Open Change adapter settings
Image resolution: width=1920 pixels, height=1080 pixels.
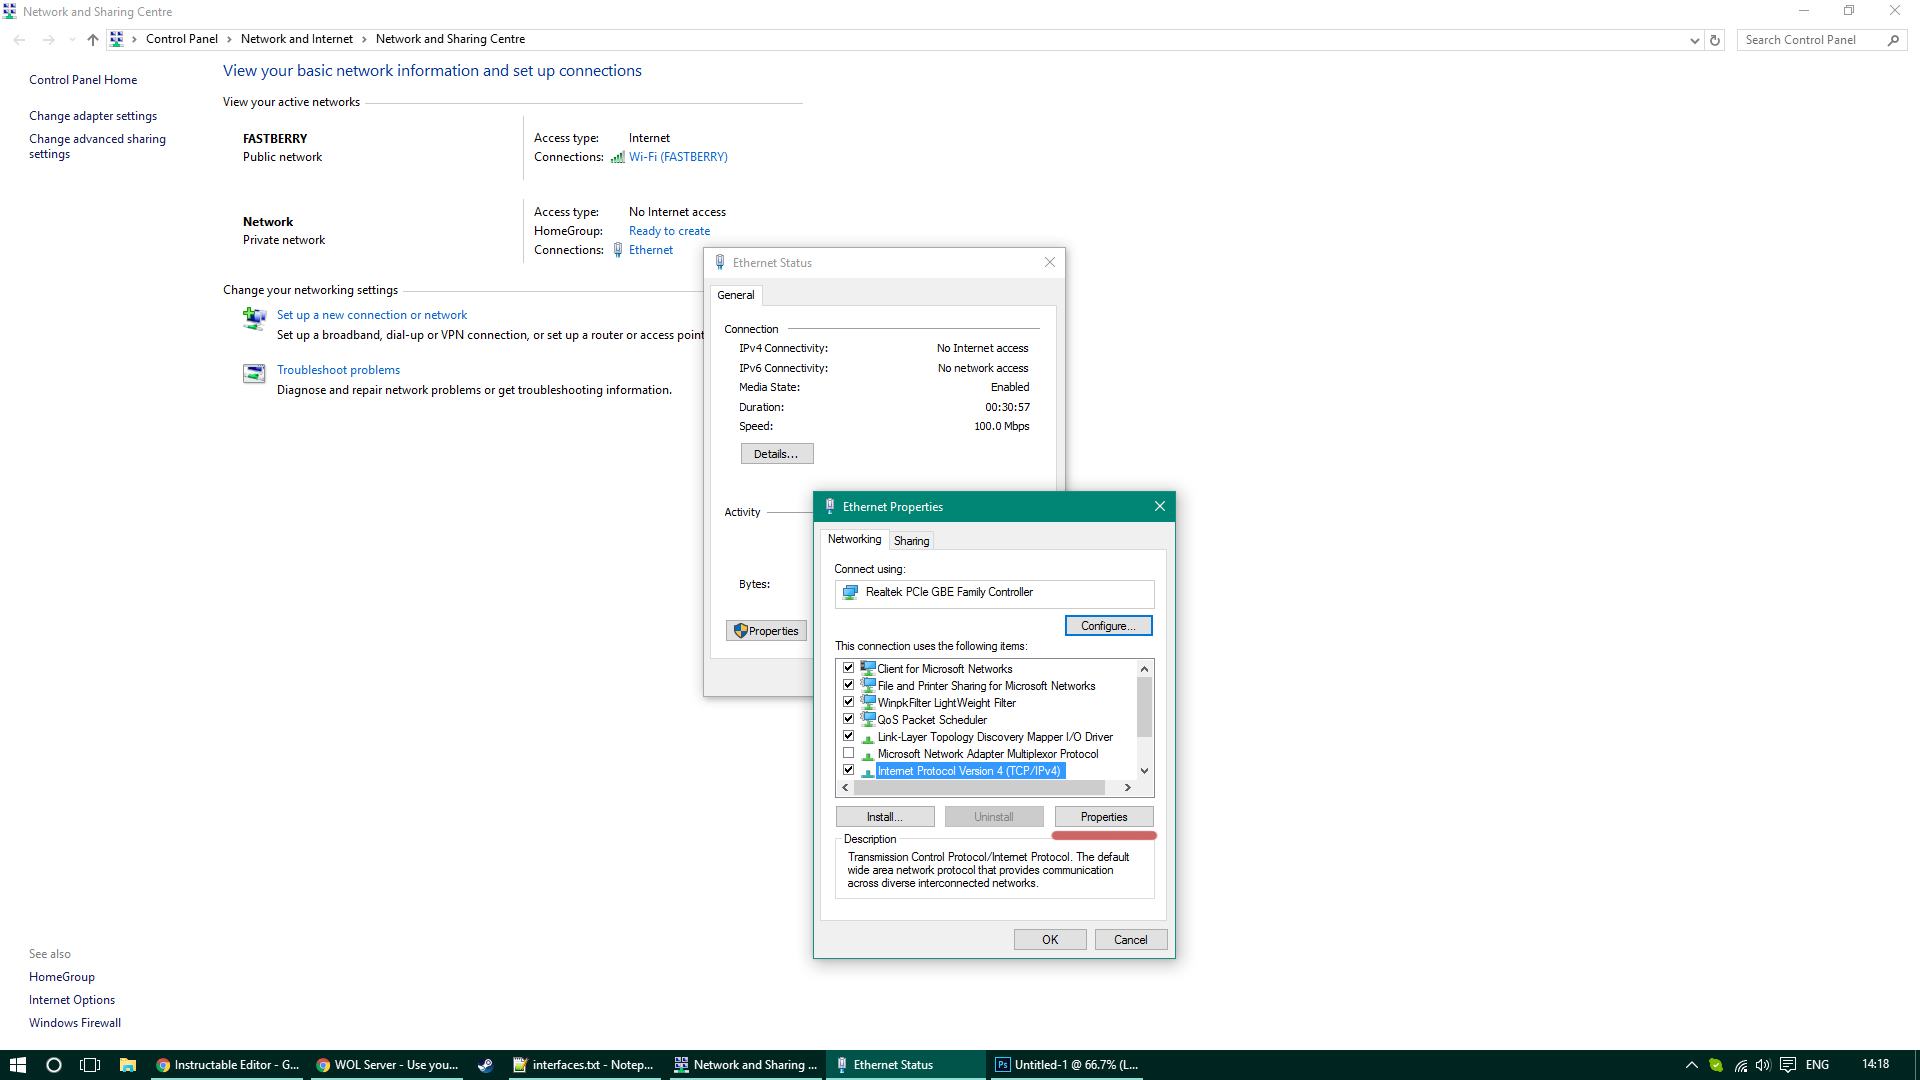(93, 116)
